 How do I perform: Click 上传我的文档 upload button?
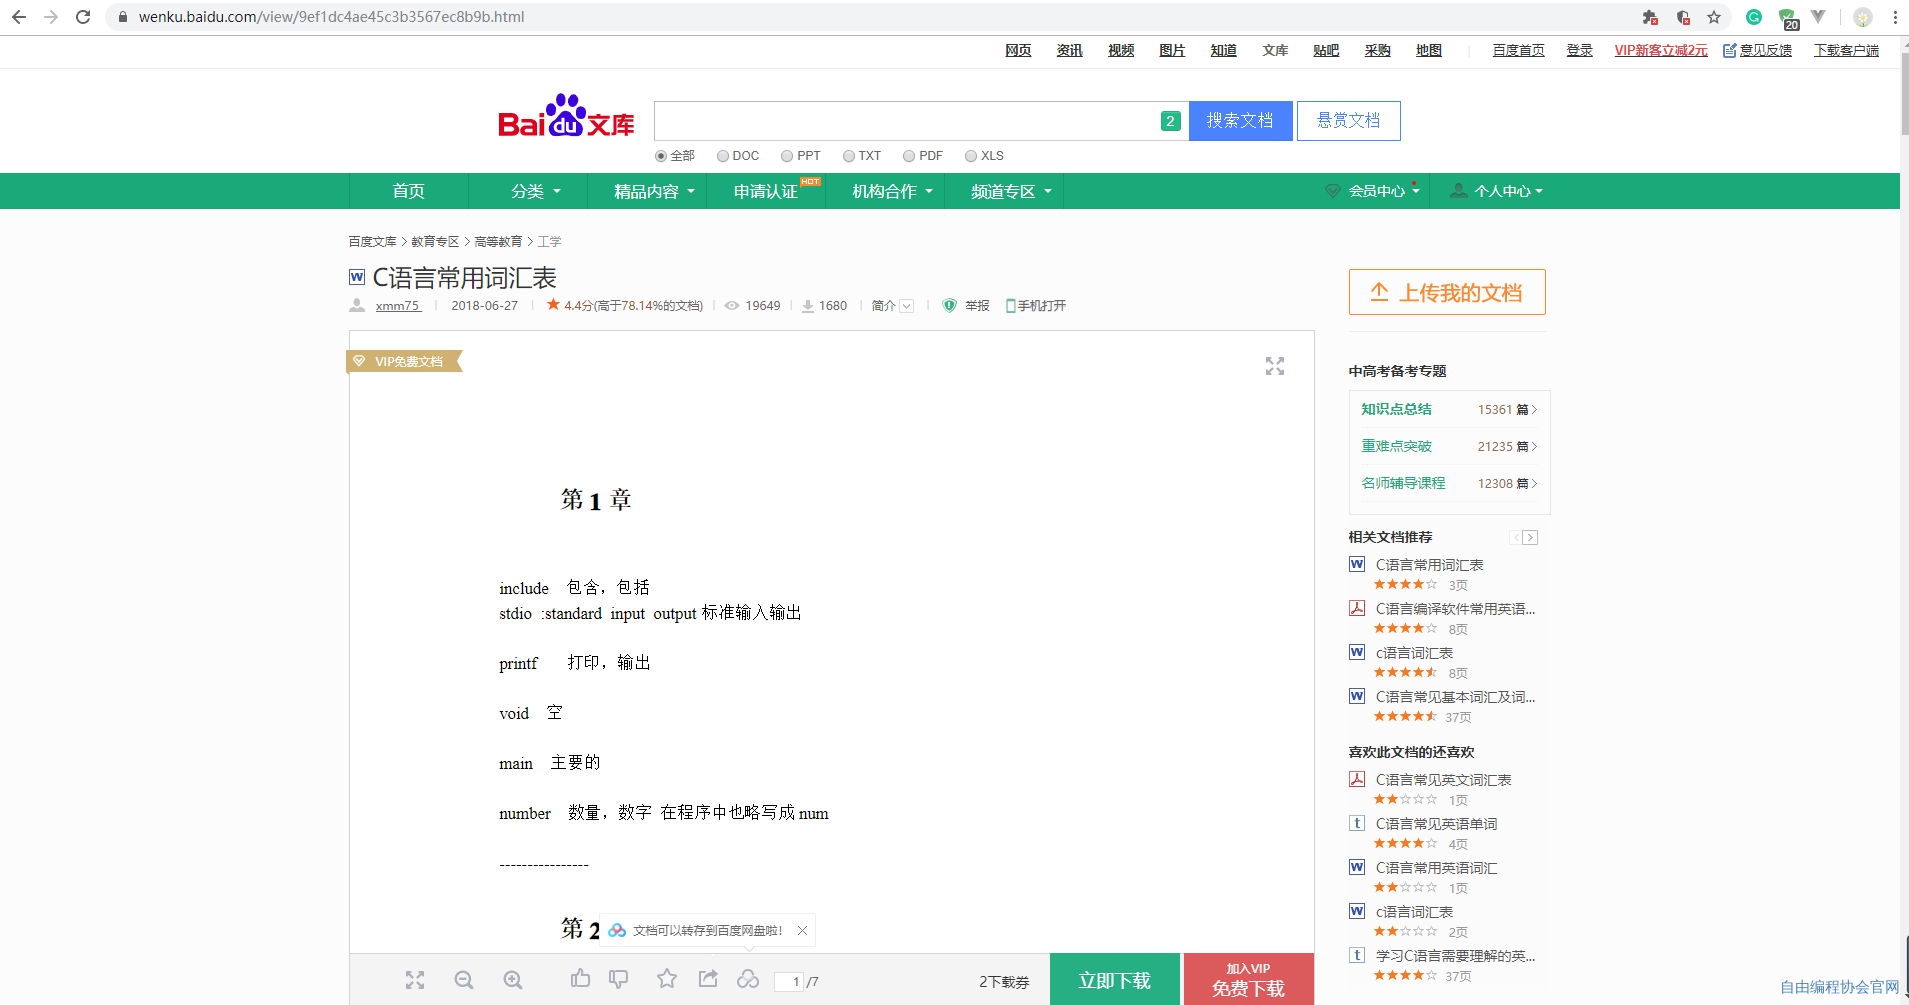pos(1447,292)
